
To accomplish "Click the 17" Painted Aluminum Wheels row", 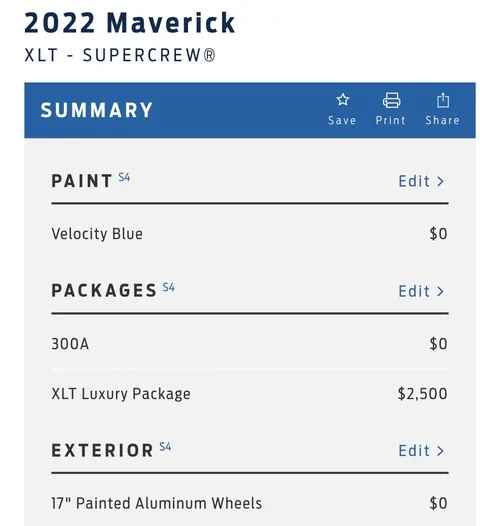I will click(250, 504).
